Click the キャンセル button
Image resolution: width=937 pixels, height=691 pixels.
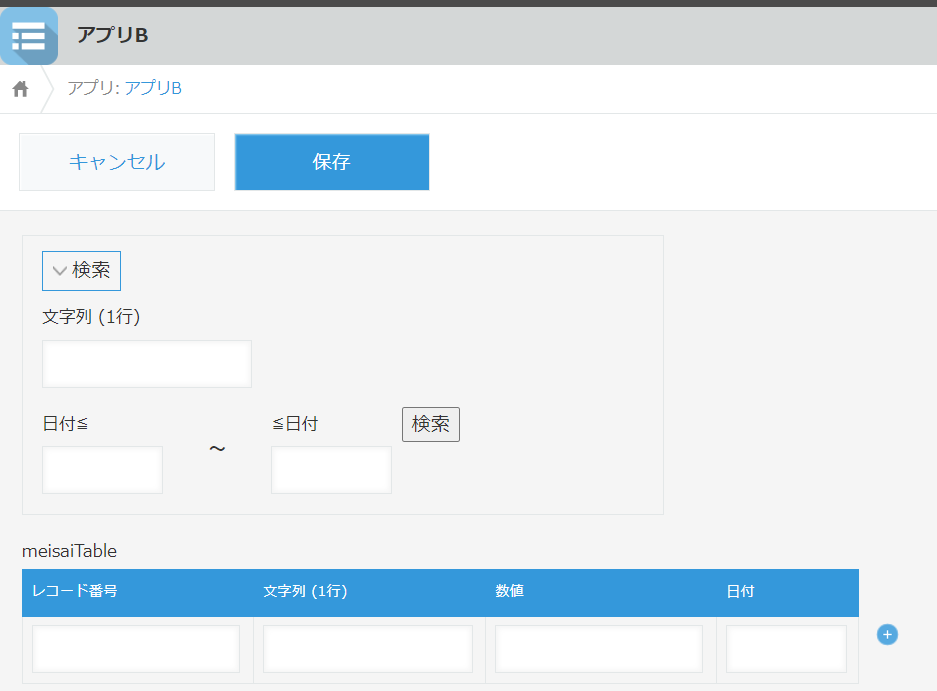pyautogui.click(x=117, y=162)
